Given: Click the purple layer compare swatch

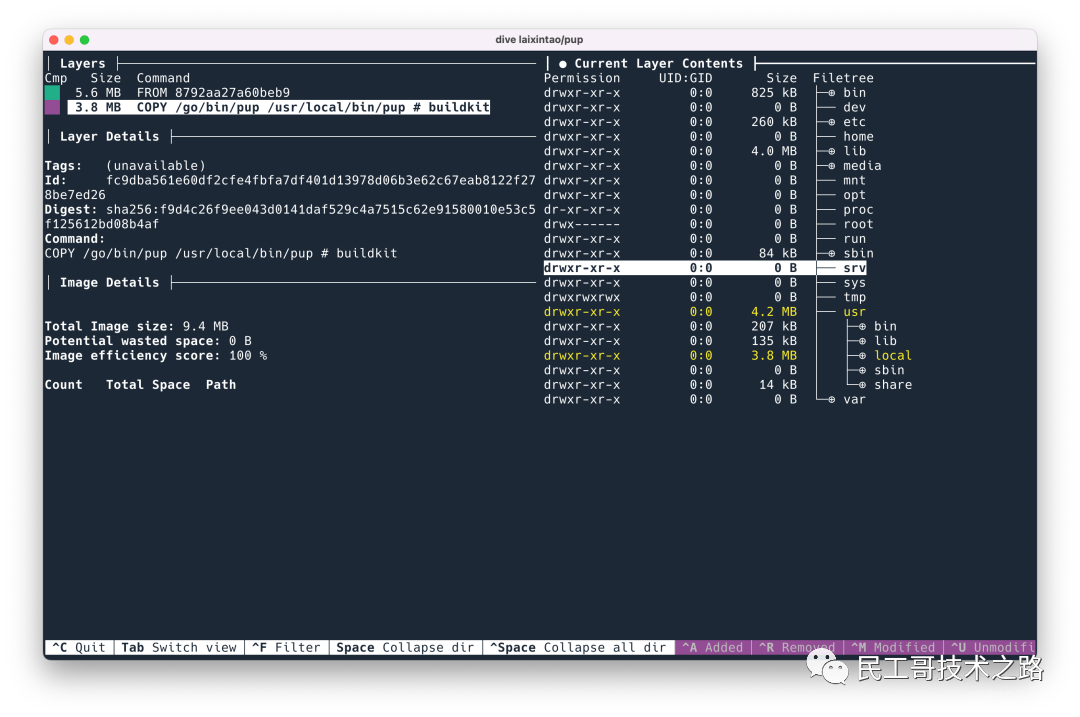Looking at the screenshot, I should point(52,107).
